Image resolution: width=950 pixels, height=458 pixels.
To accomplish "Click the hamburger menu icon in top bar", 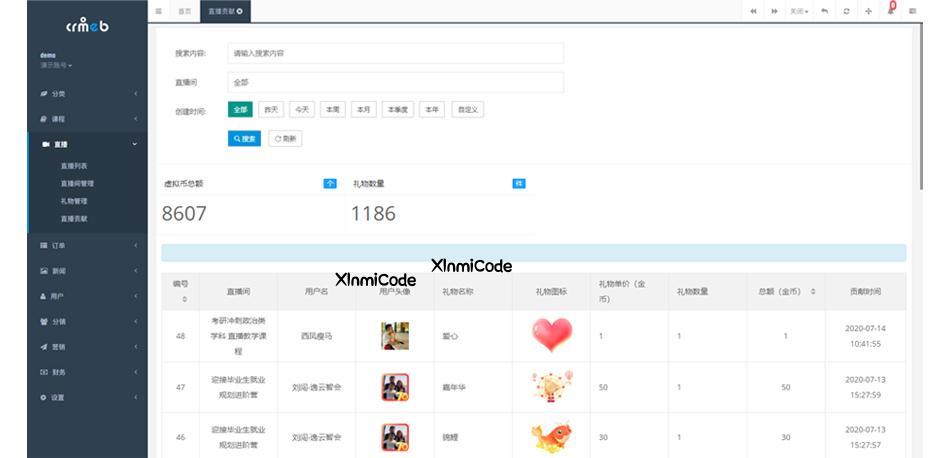I will coord(159,11).
